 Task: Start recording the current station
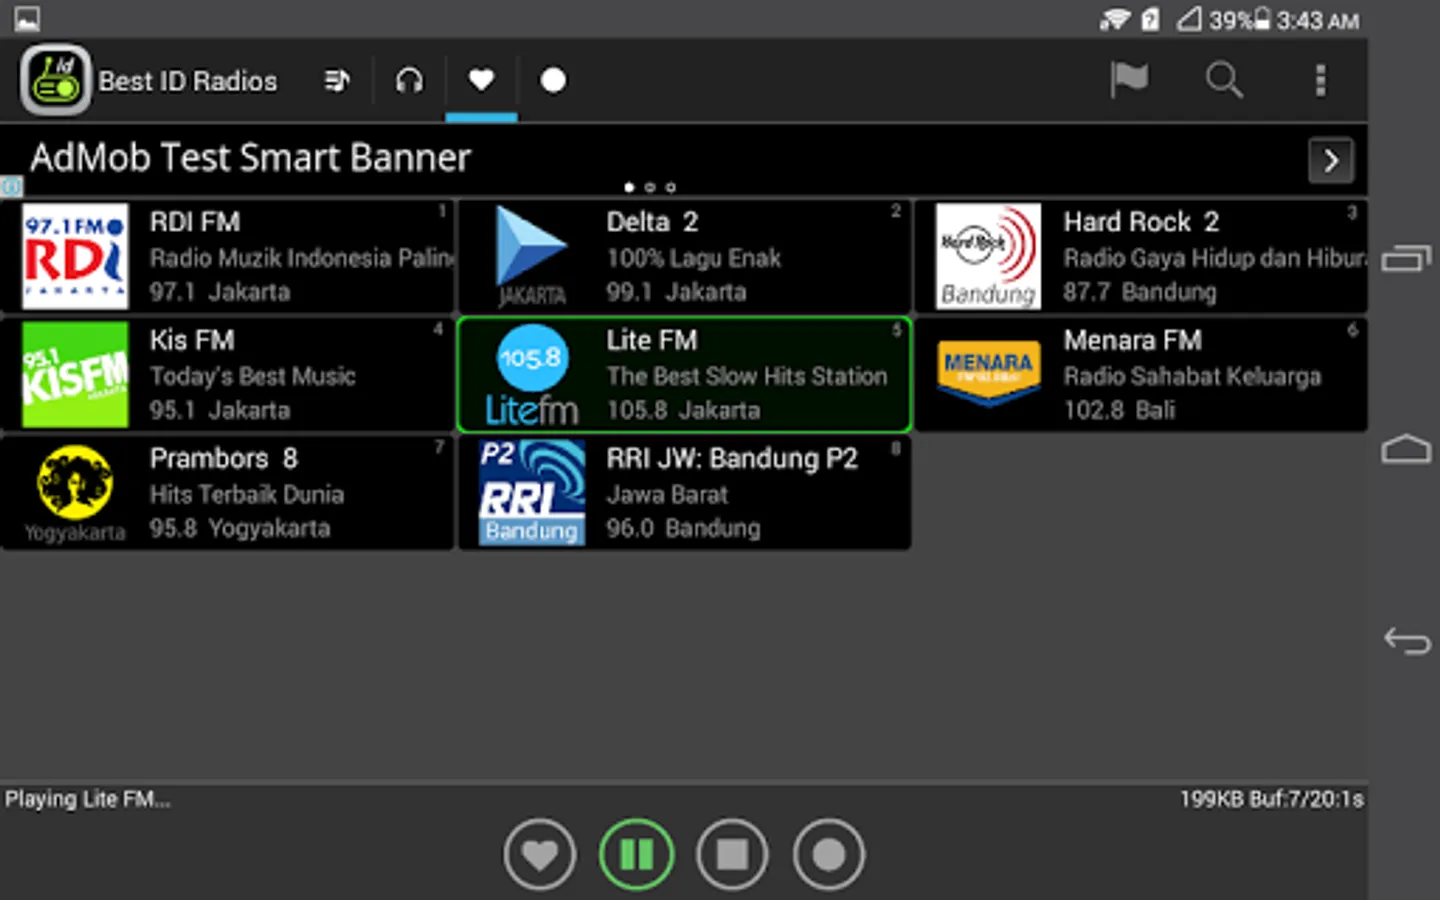[x=828, y=854]
